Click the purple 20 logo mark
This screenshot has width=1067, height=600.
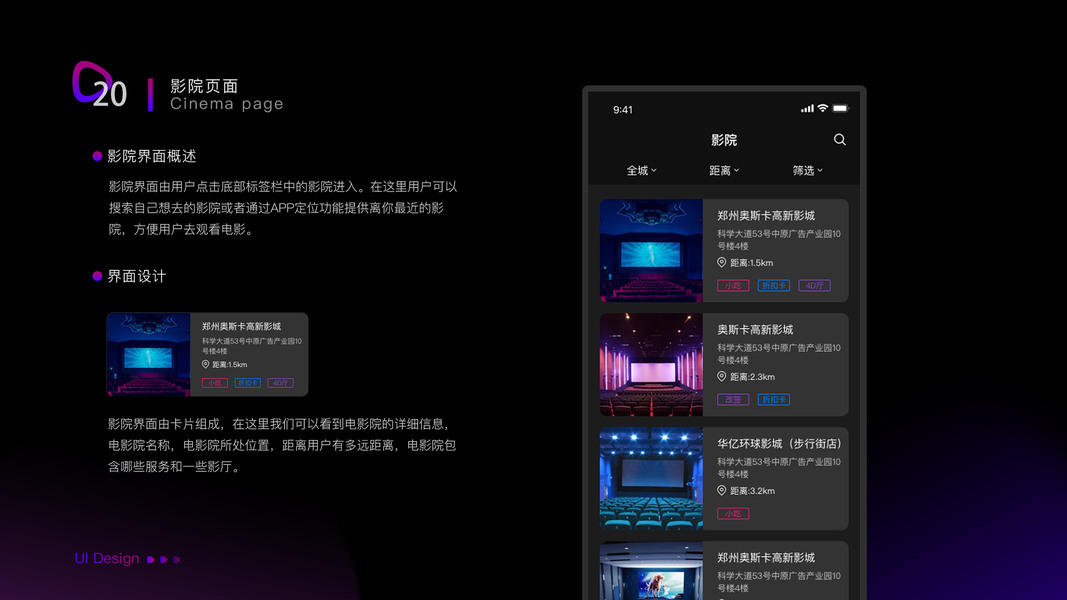coord(100,86)
